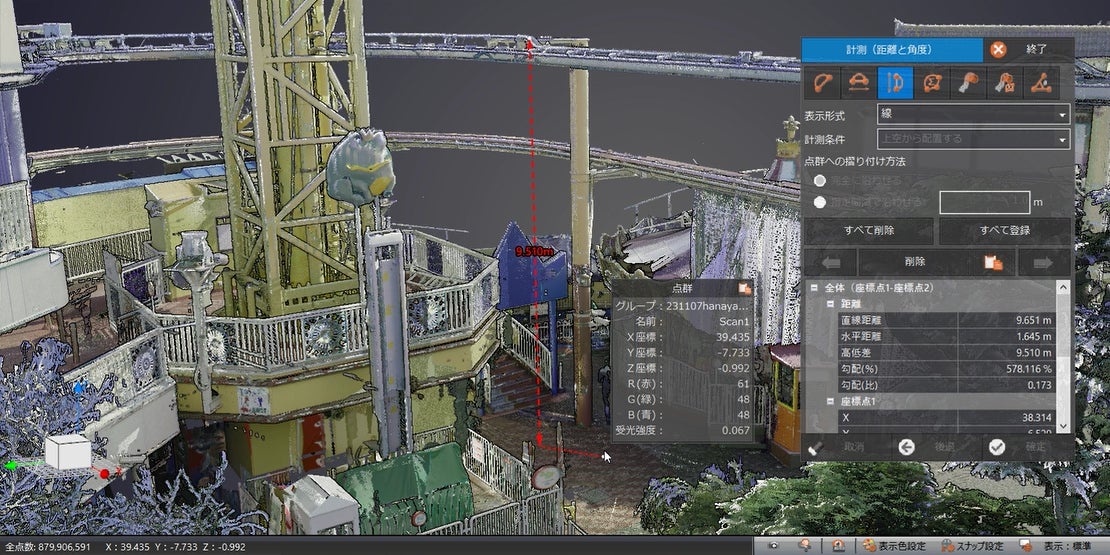Click the Z座標 value -0.992
The height and width of the screenshot is (555, 1110).
pos(733,369)
